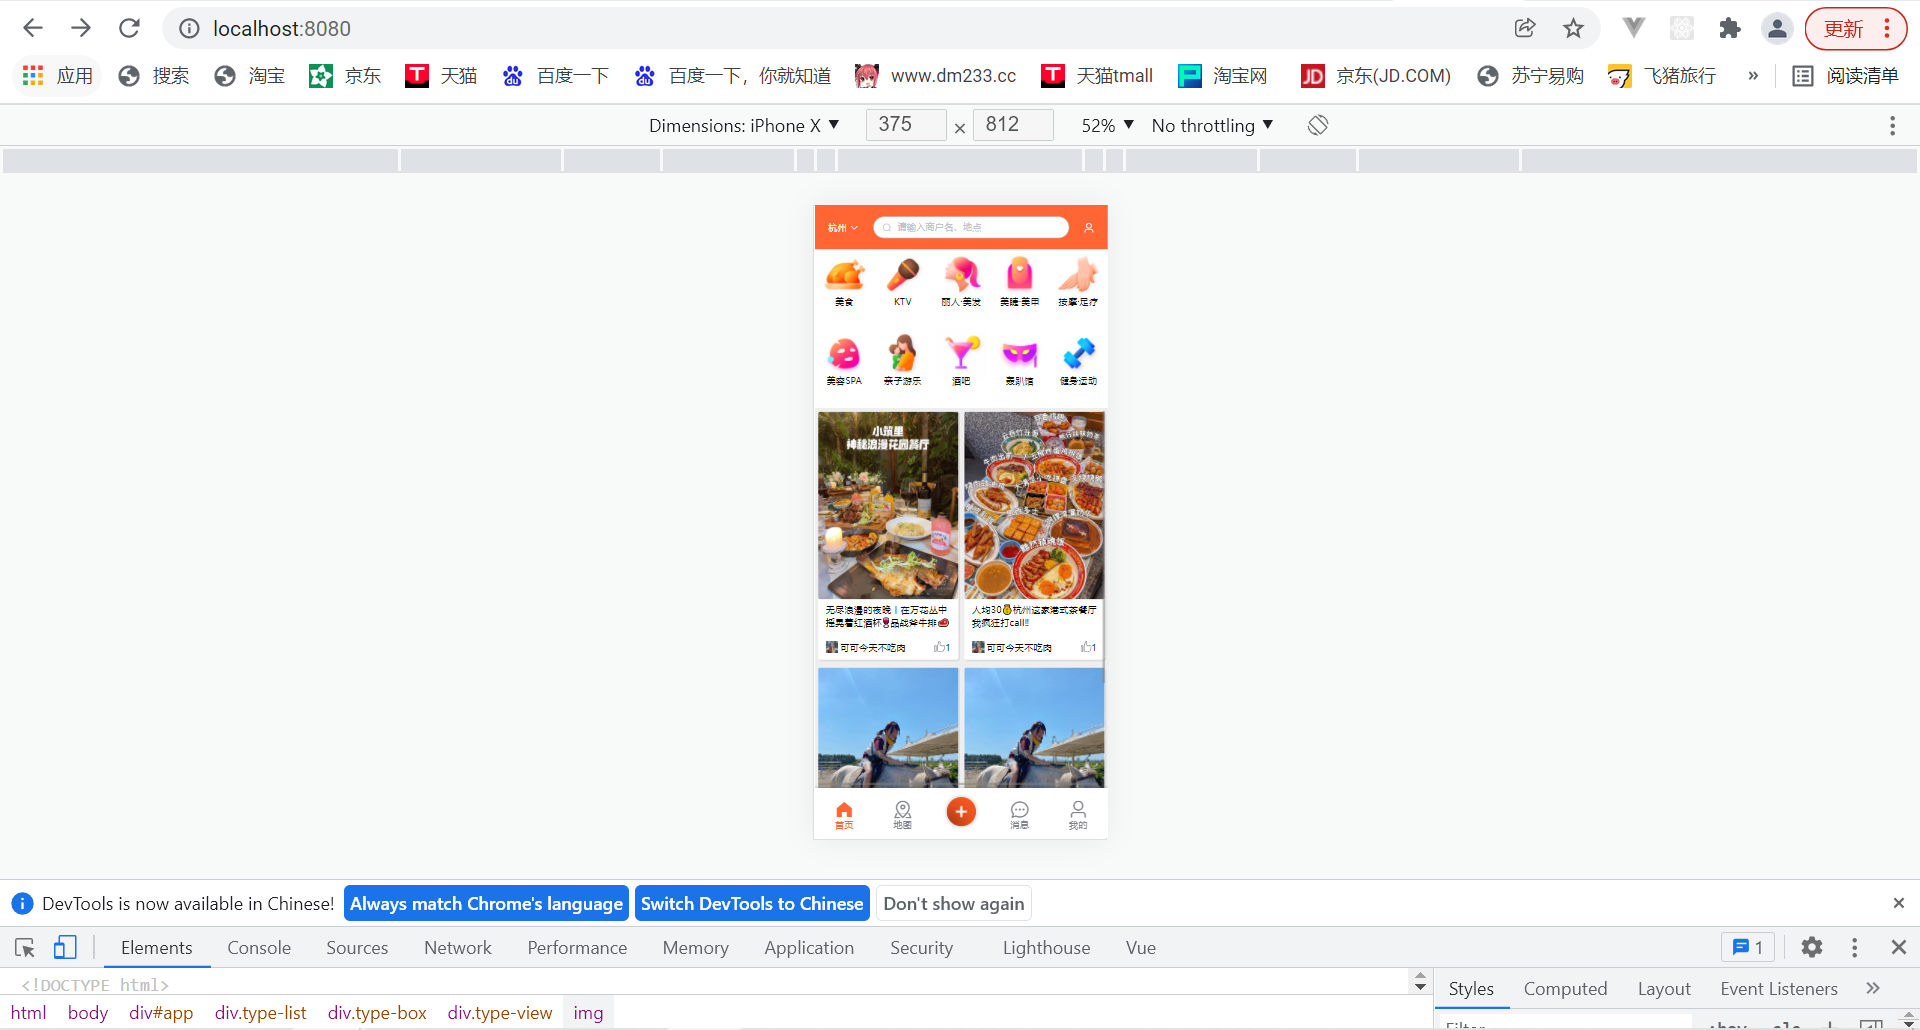Like the tea restaurant post
Screen dimensions: 1920x1030
1088,648
